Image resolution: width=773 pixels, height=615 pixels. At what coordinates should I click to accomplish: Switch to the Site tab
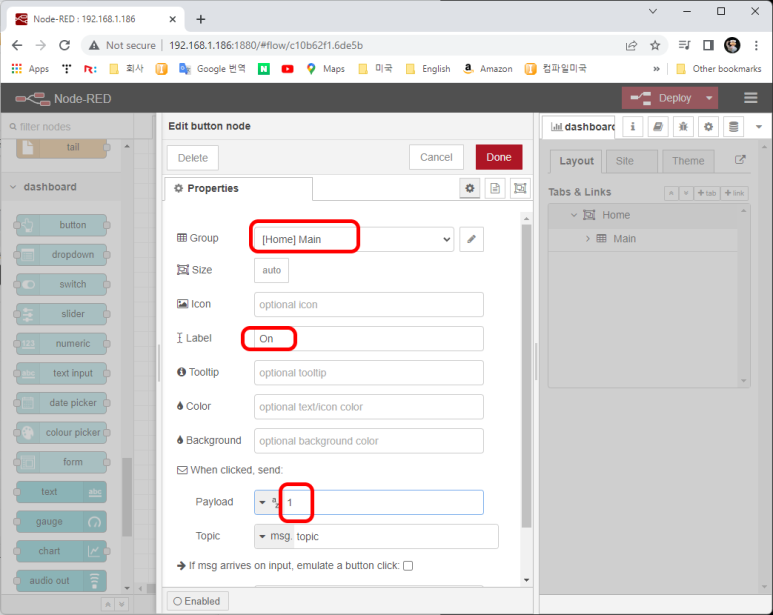tap(625, 161)
